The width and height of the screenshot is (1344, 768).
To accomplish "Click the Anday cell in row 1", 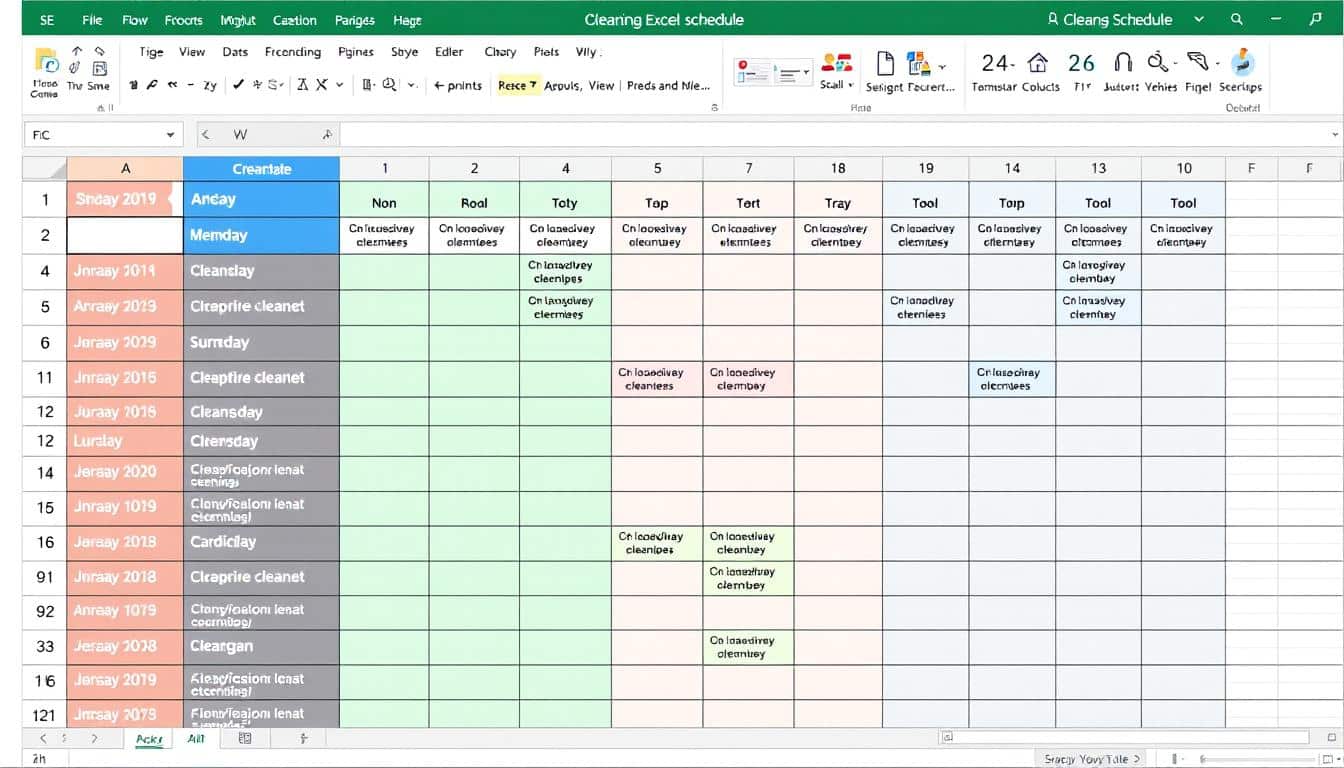I will (261, 199).
